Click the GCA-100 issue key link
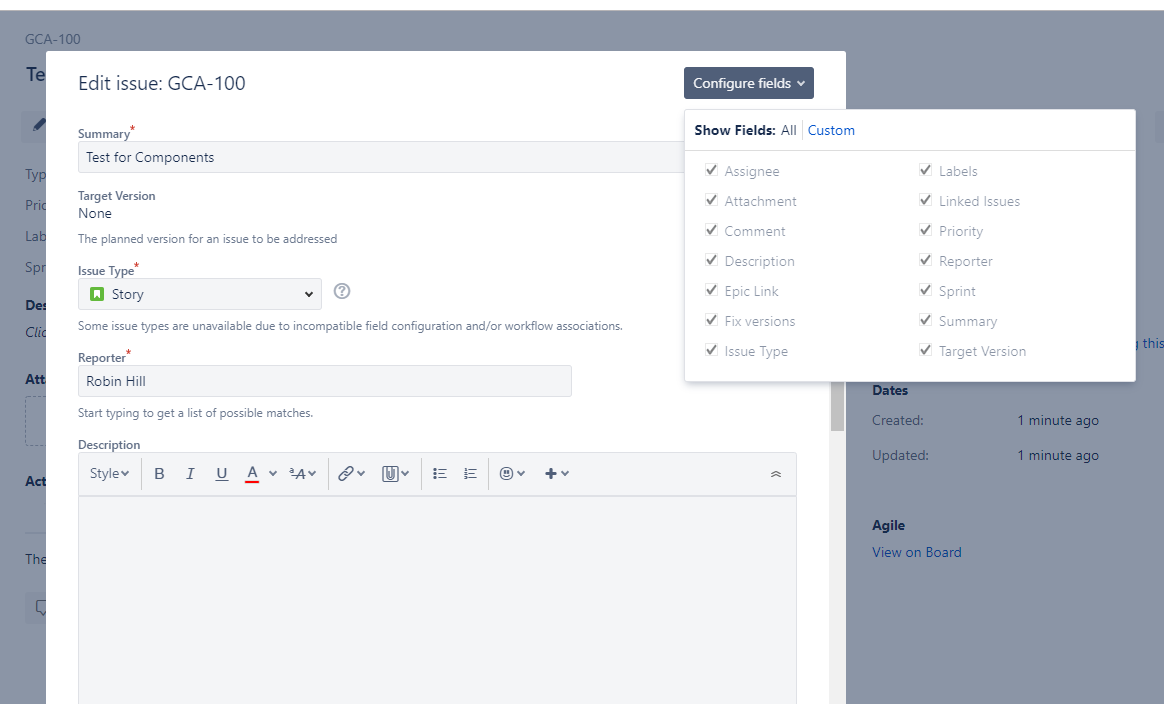The width and height of the screenshot is (1164, 704). tap(53, 39)
